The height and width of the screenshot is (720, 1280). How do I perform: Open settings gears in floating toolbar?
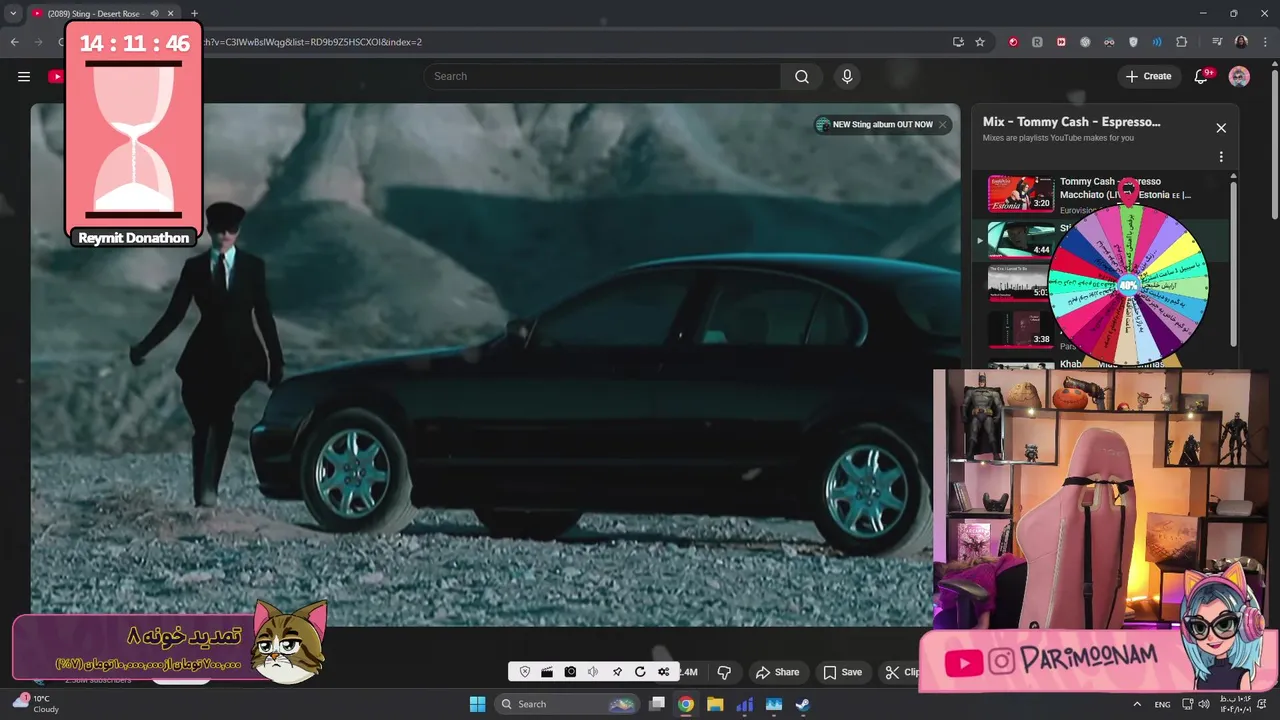(663, 672)
